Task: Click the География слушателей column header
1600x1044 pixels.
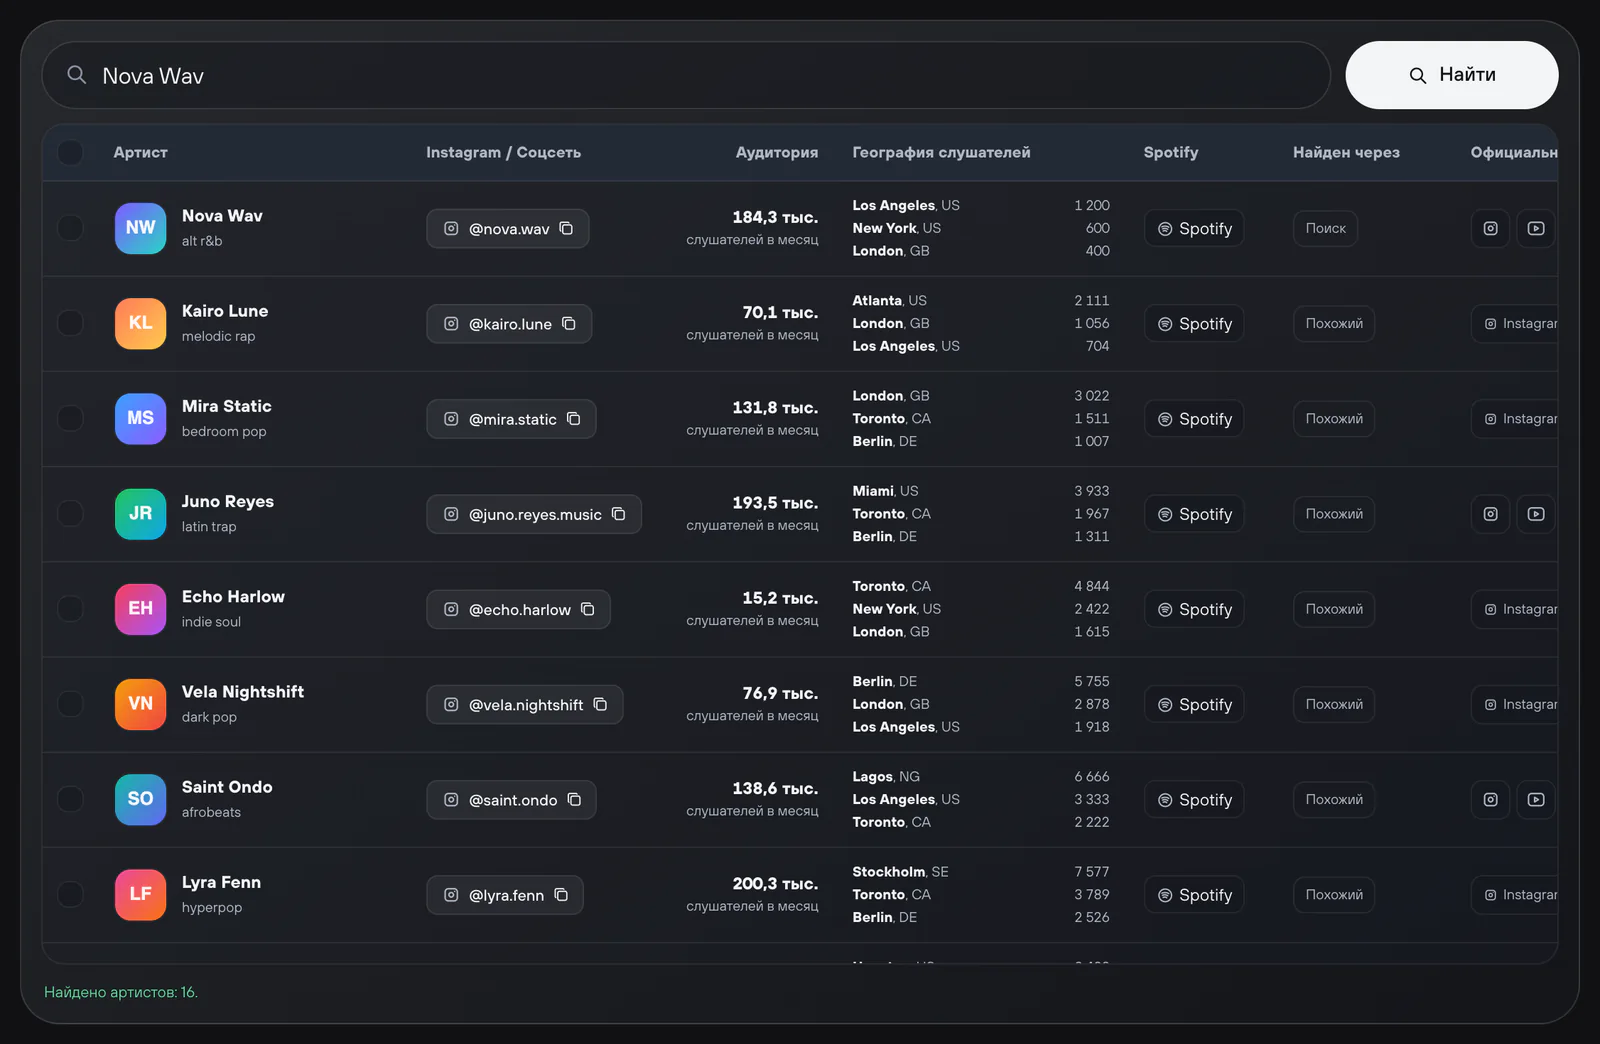Action: (941, 152)
